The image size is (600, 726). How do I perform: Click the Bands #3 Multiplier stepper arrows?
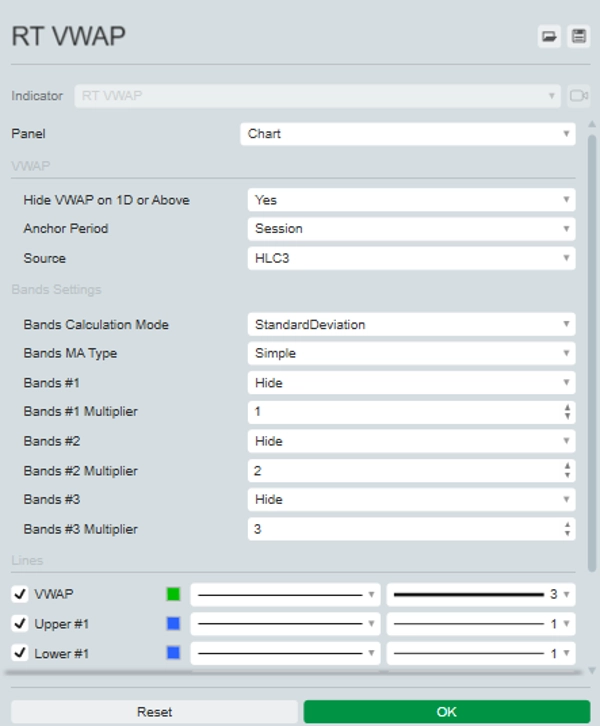coord(567,529)
